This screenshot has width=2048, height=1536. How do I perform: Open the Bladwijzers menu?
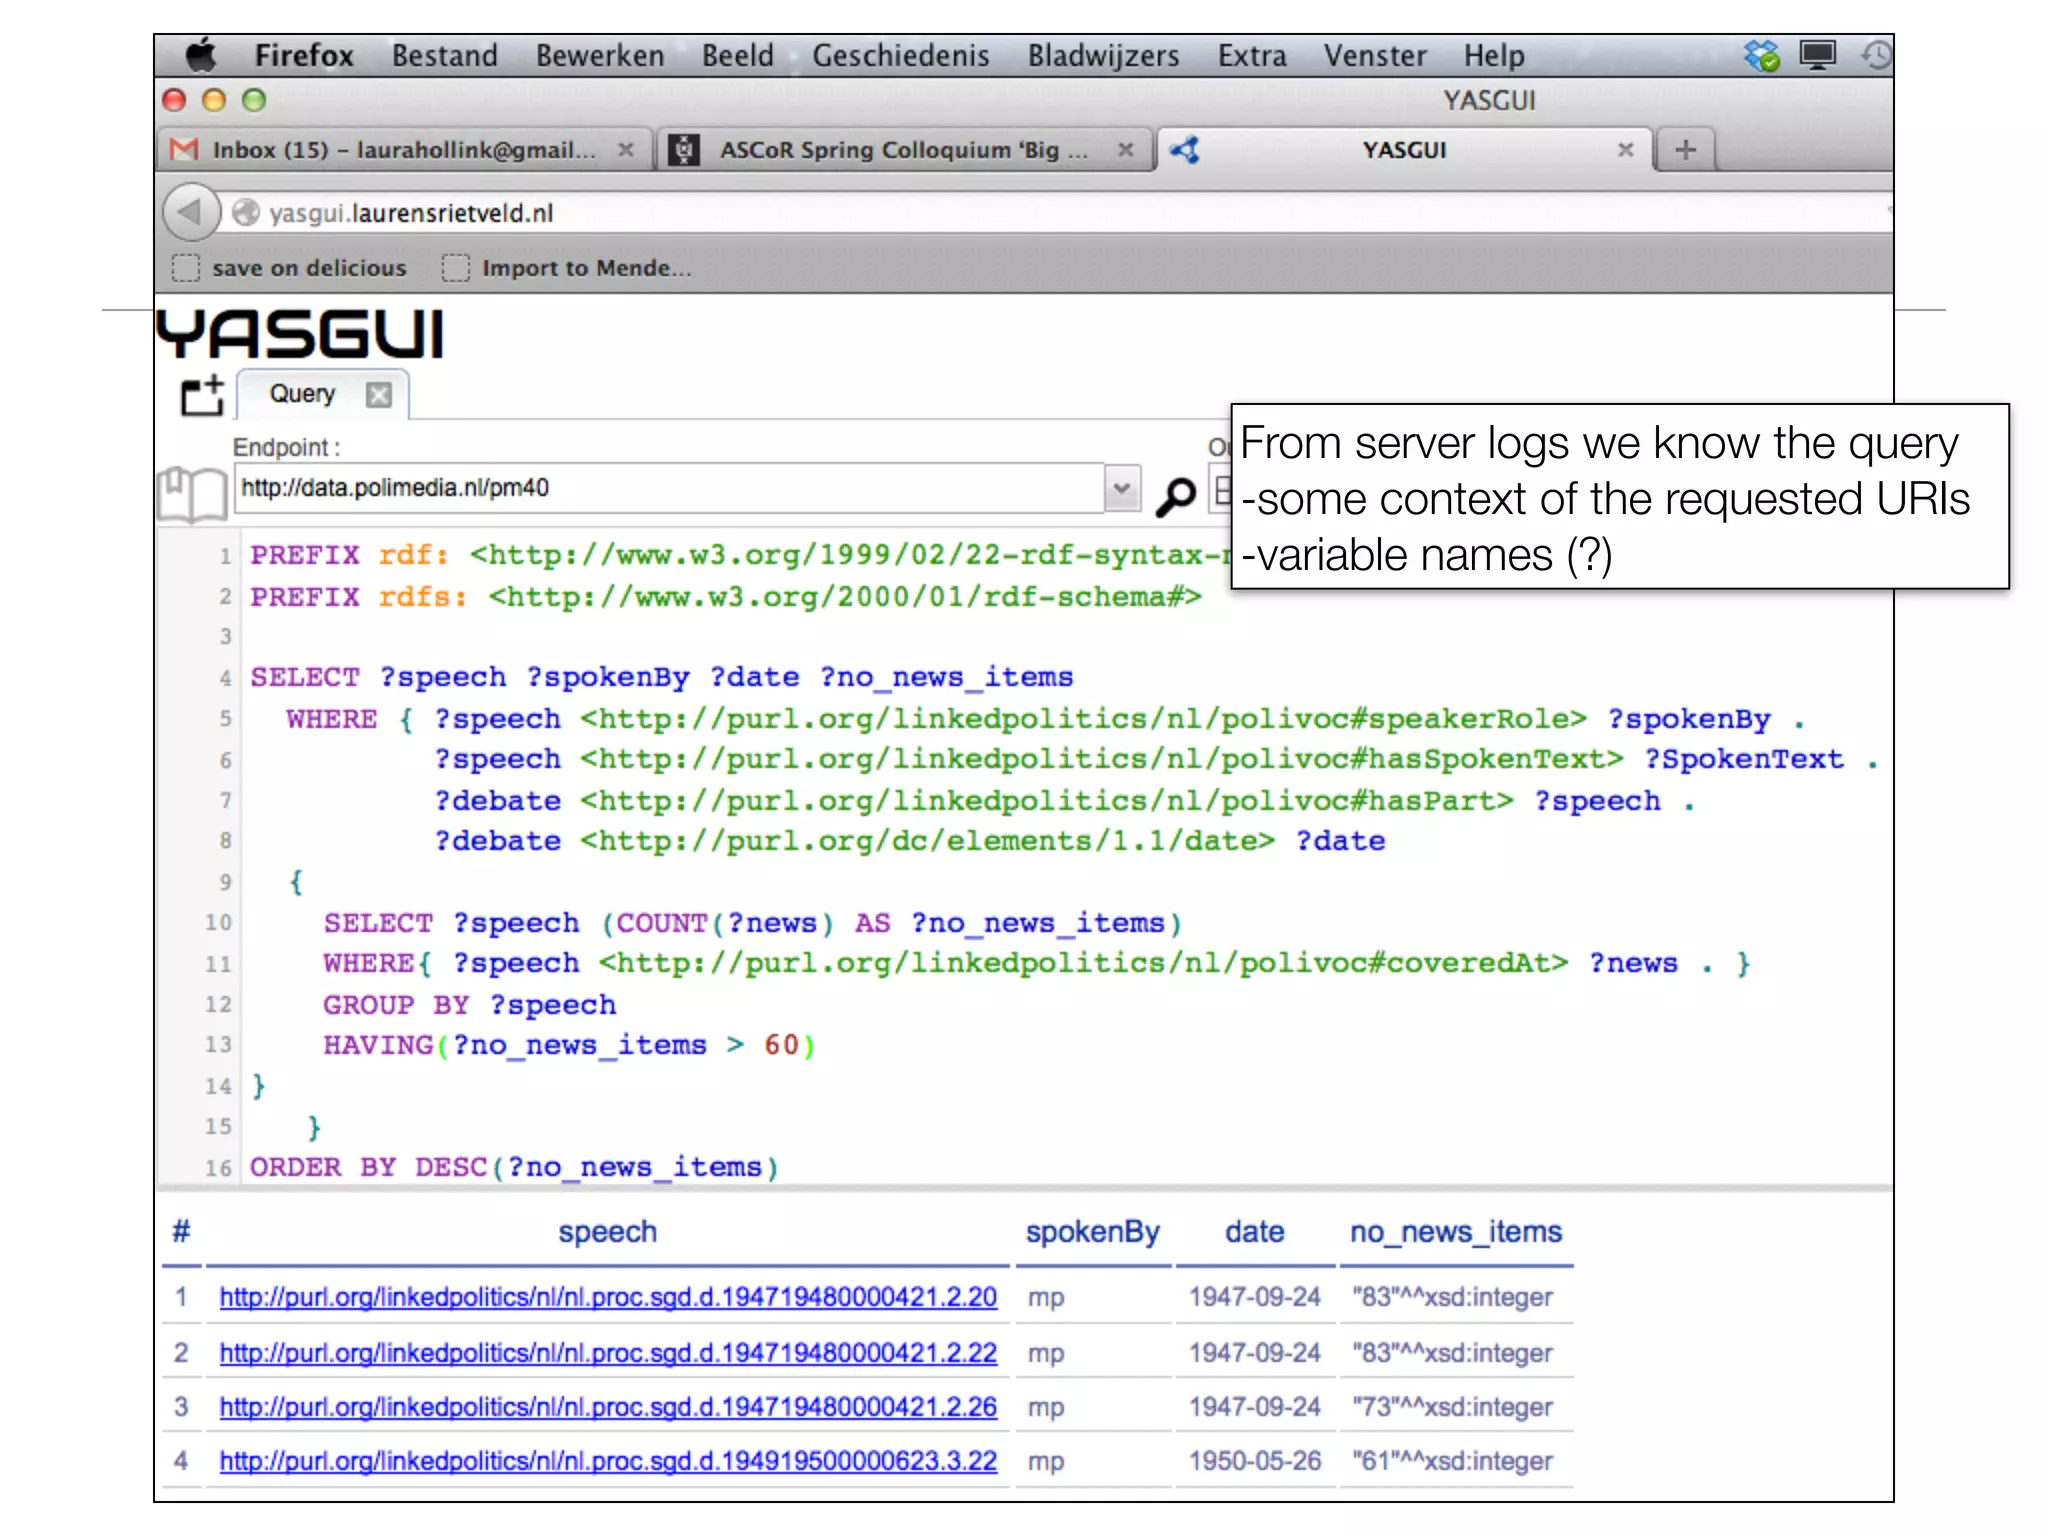pyautogui.click(x=1103, y=56)
